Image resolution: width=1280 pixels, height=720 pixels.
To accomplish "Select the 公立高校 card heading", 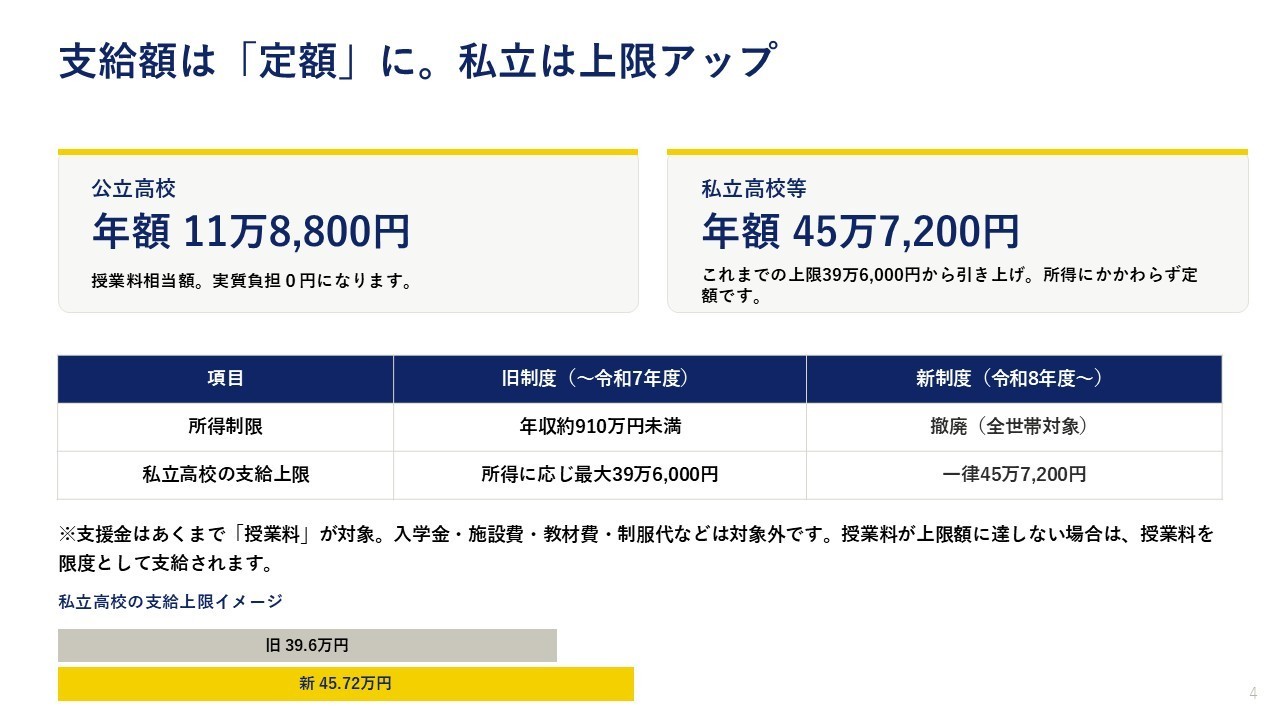I will (134, 188).
